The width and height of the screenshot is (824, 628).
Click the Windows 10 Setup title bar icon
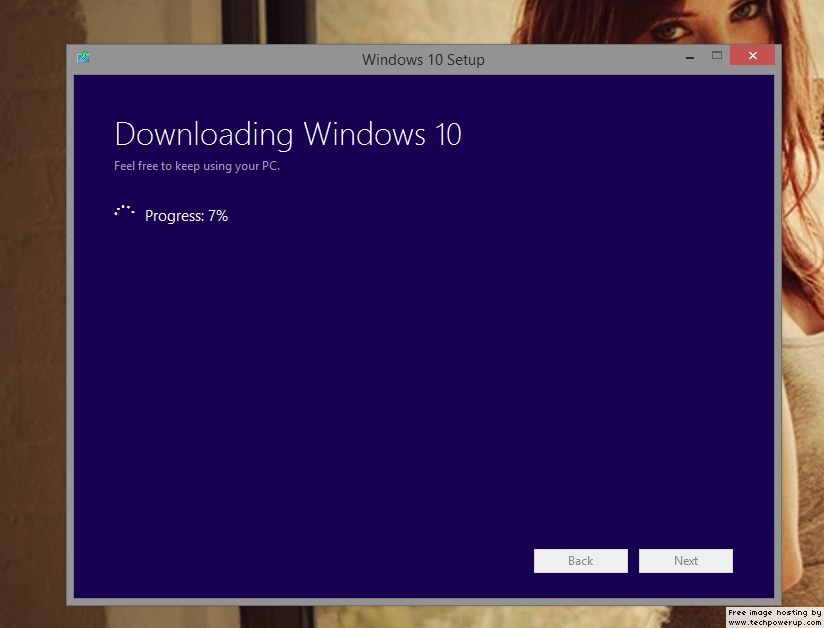83,57
